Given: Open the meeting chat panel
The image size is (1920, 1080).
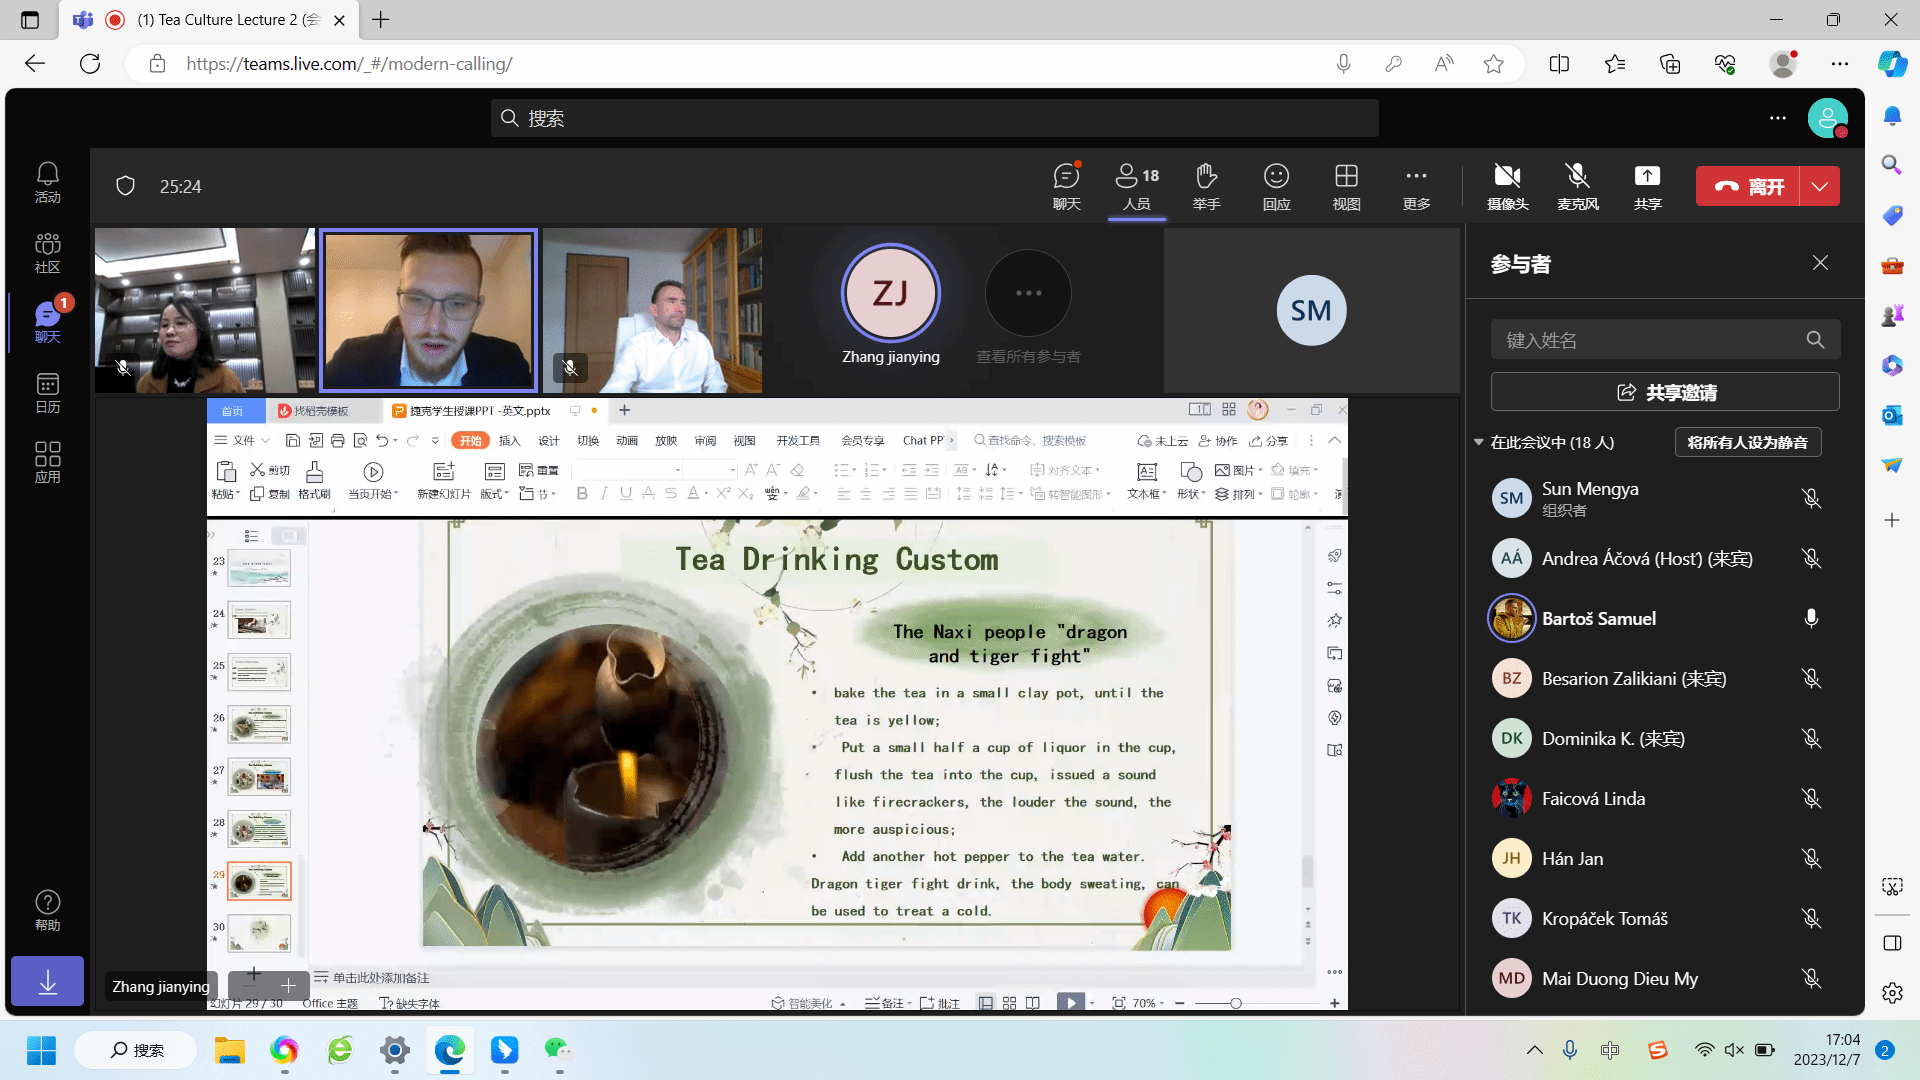Looking at the screenshot, I should [1066, 186].
